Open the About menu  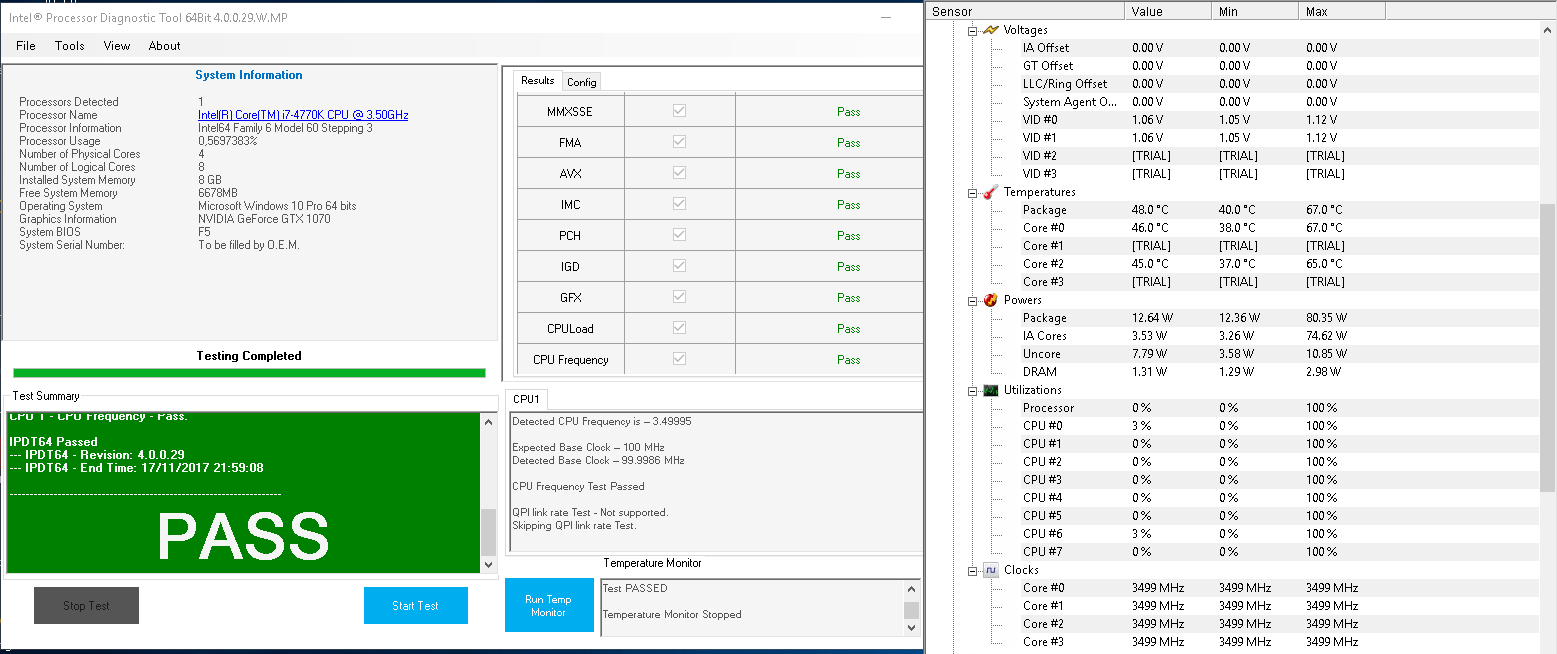(165, 46)
